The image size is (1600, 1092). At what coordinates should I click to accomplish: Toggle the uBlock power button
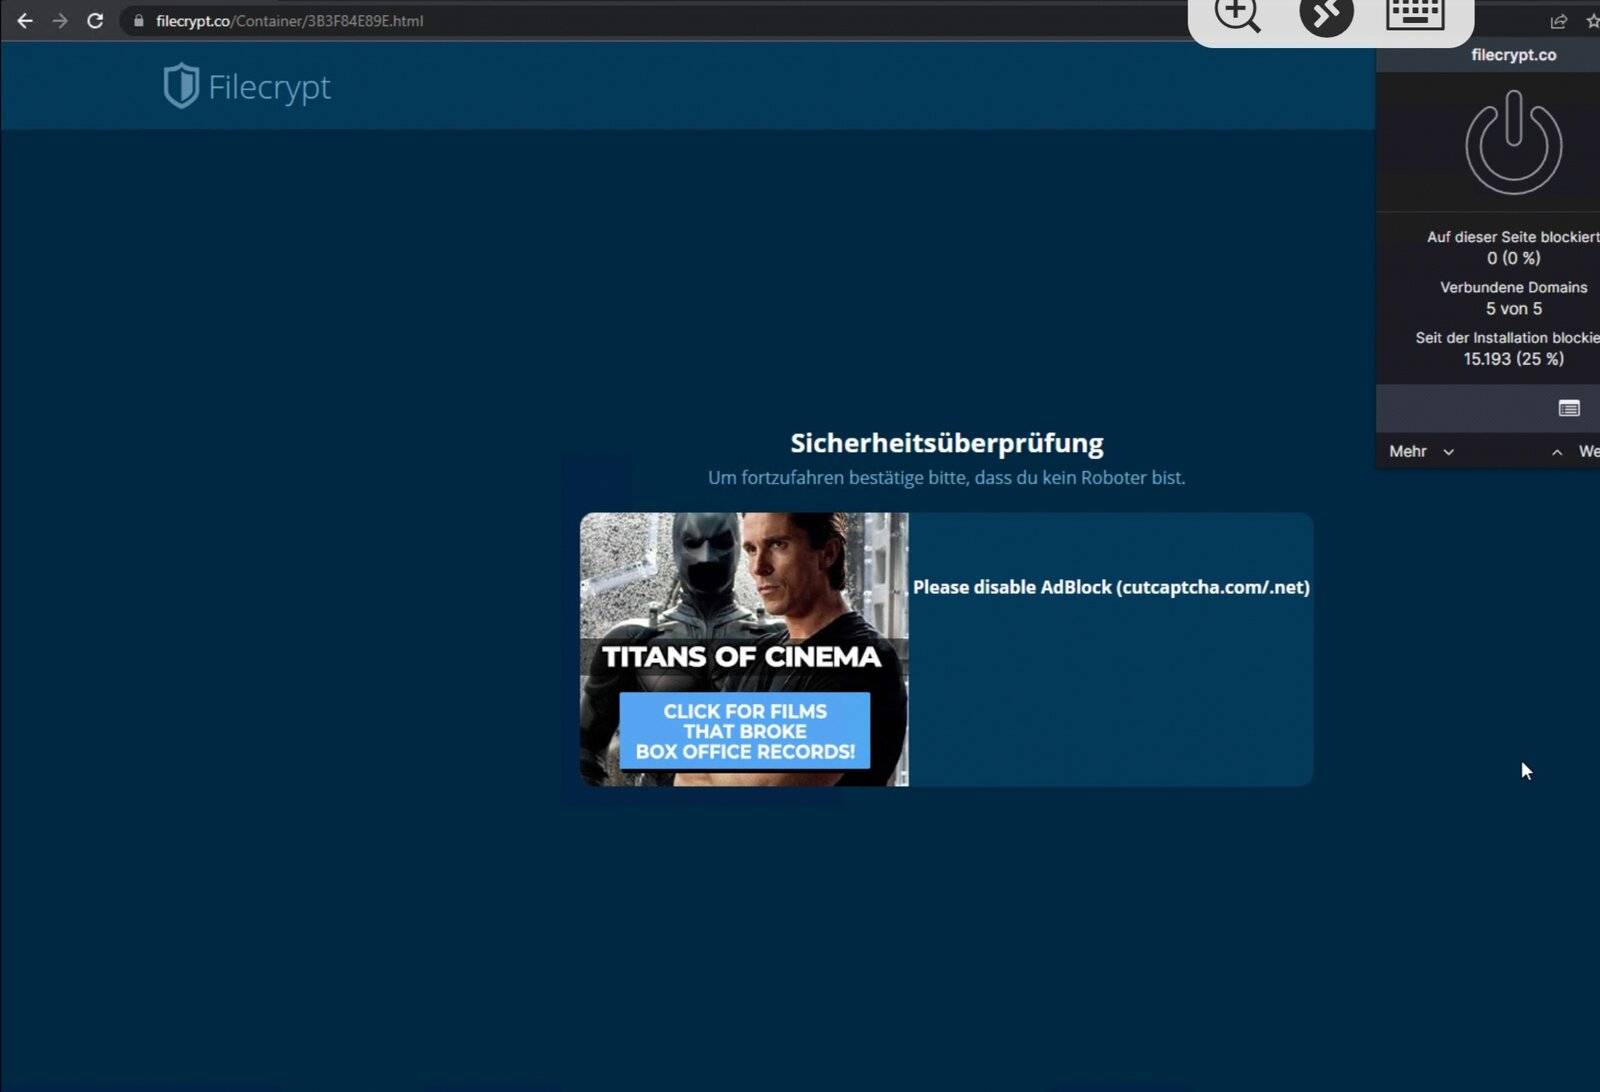coord(1513,142)
